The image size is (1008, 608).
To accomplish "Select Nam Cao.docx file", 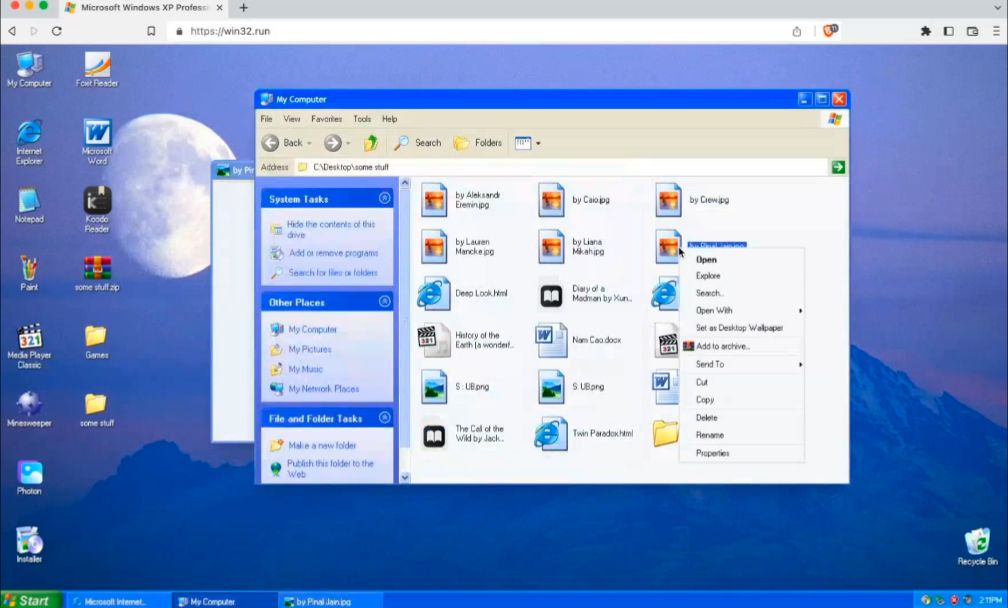I will [x=579, y=340].
